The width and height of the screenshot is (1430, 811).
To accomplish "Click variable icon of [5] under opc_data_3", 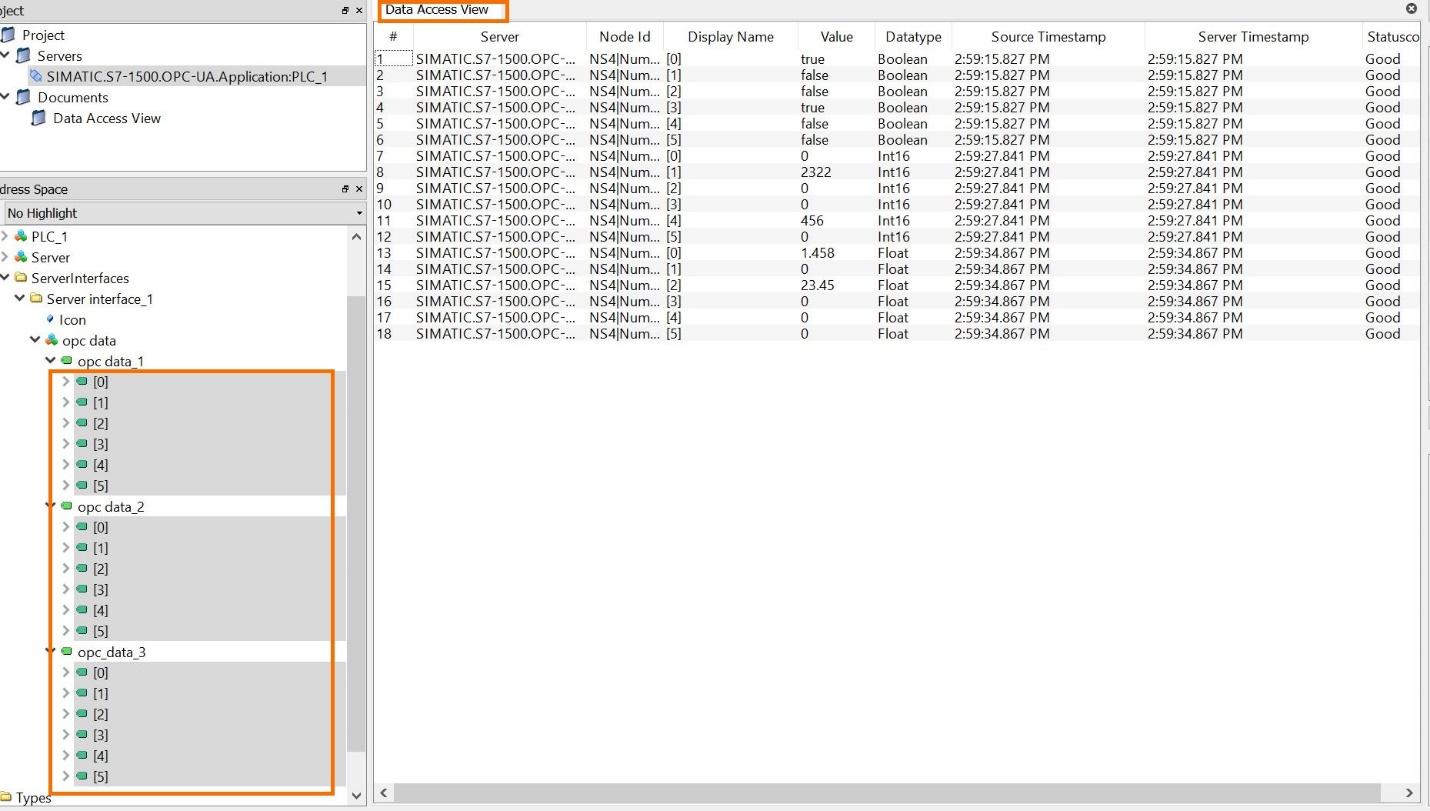I will click(82, 776).
